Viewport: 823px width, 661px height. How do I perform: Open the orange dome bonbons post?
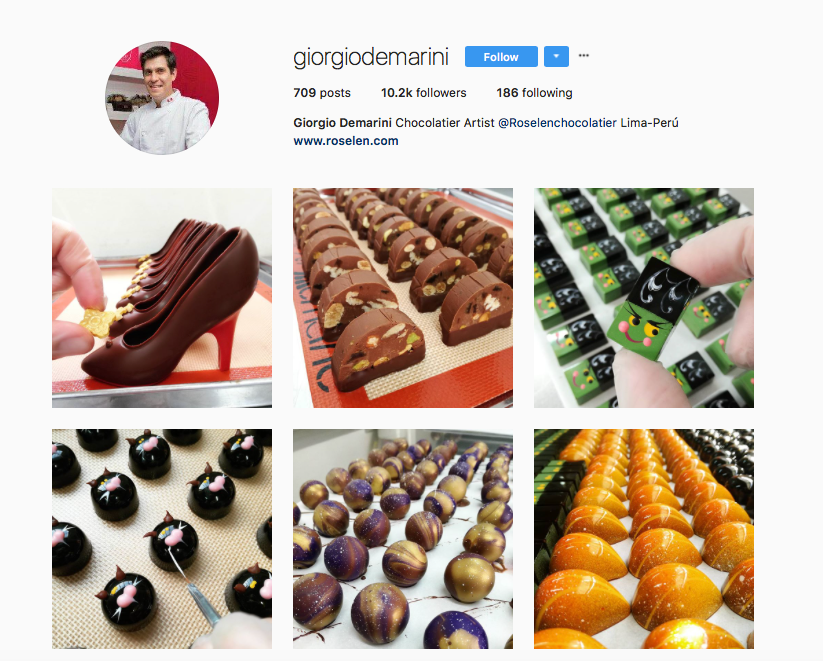click(x=644, y=539)
